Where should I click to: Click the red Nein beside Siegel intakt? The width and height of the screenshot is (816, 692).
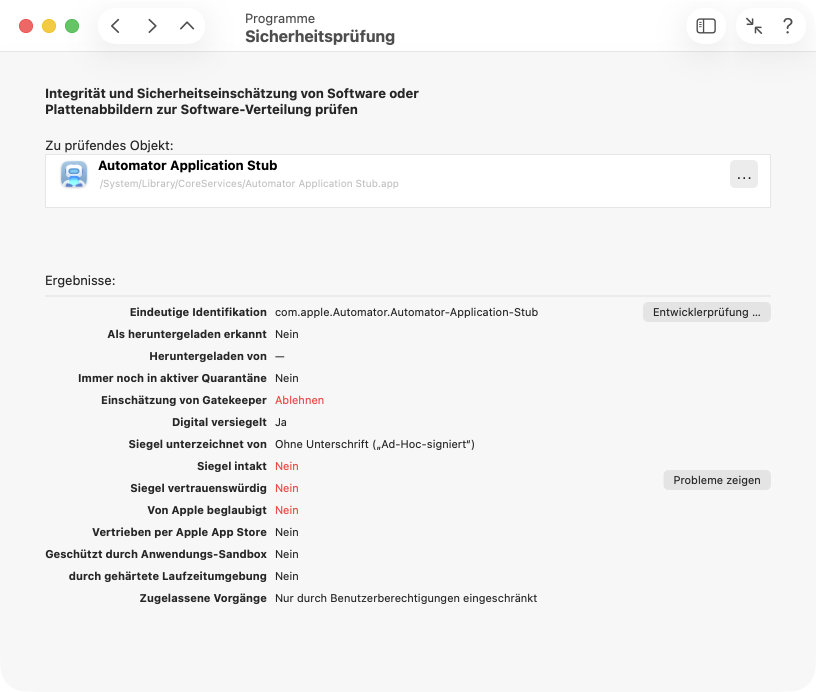(286, 466)
